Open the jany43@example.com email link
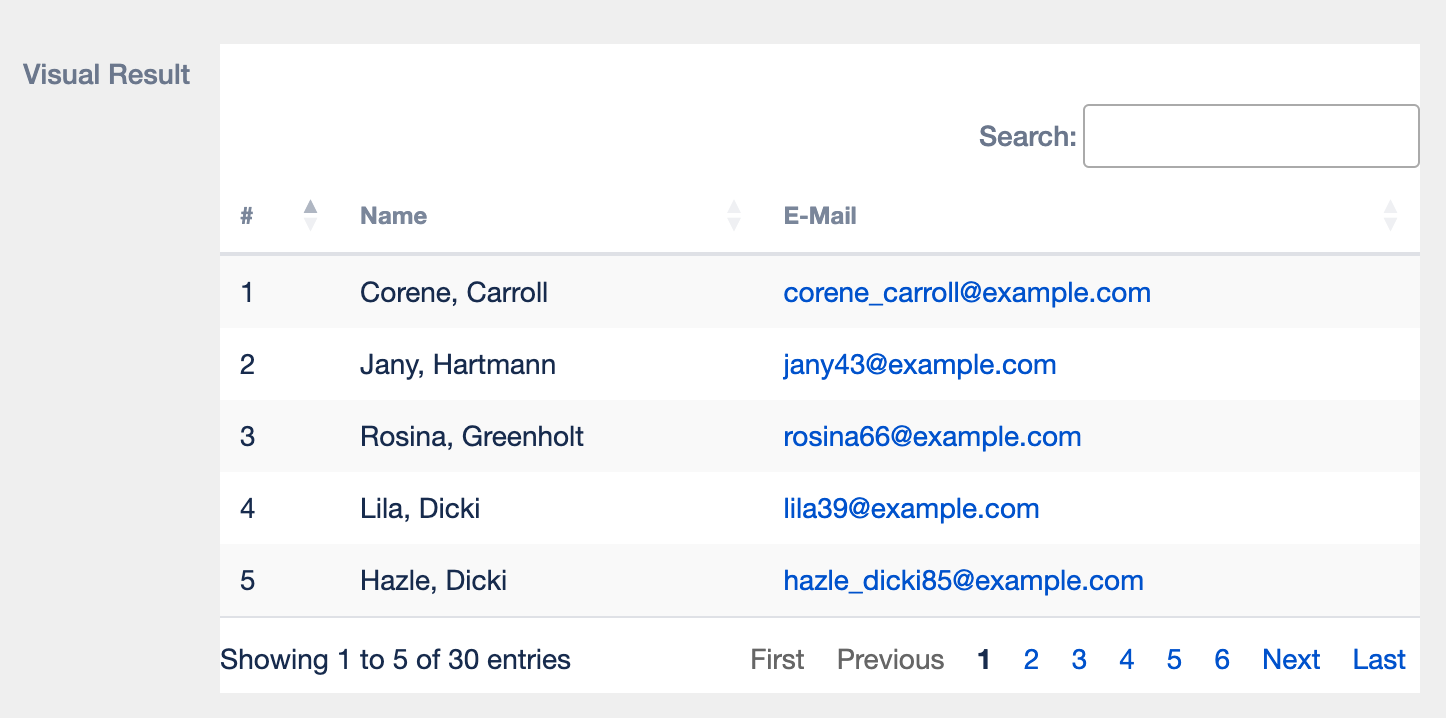This screenshot has height=718, width=1446. coord(920,365)
